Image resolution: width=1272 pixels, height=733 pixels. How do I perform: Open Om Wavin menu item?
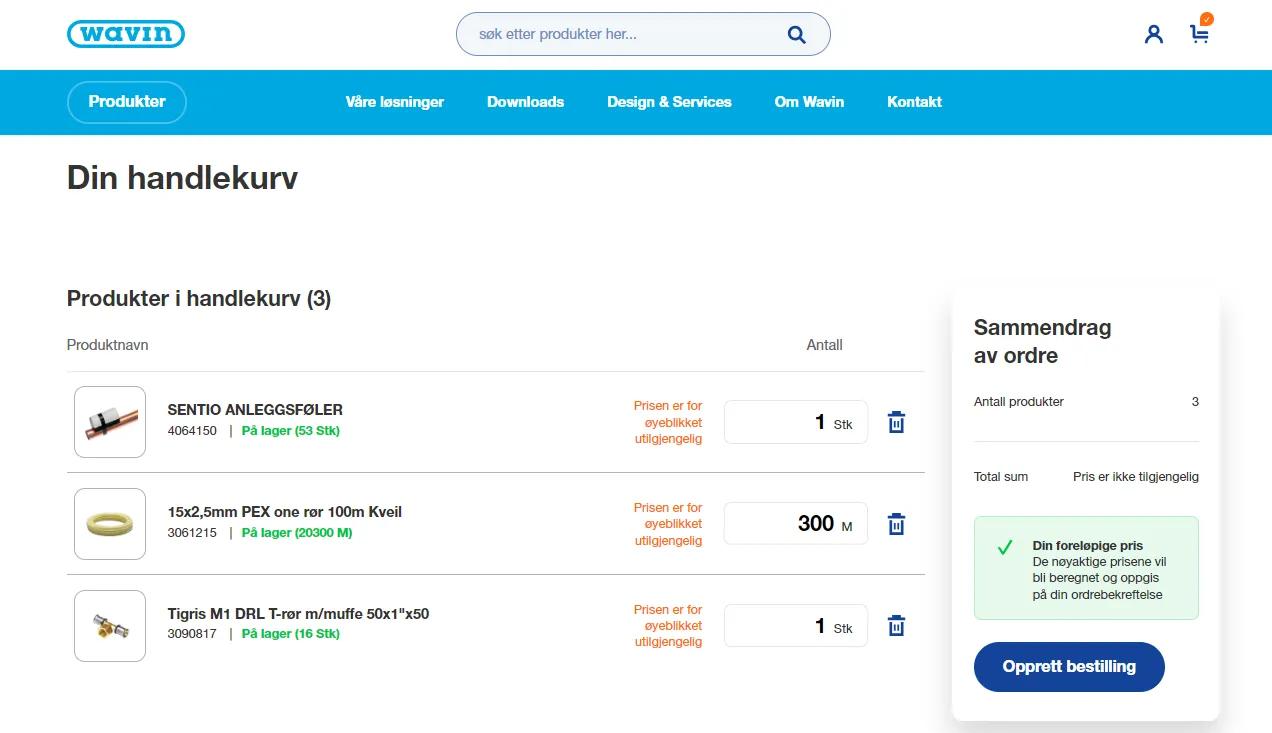tap(809, 102)
